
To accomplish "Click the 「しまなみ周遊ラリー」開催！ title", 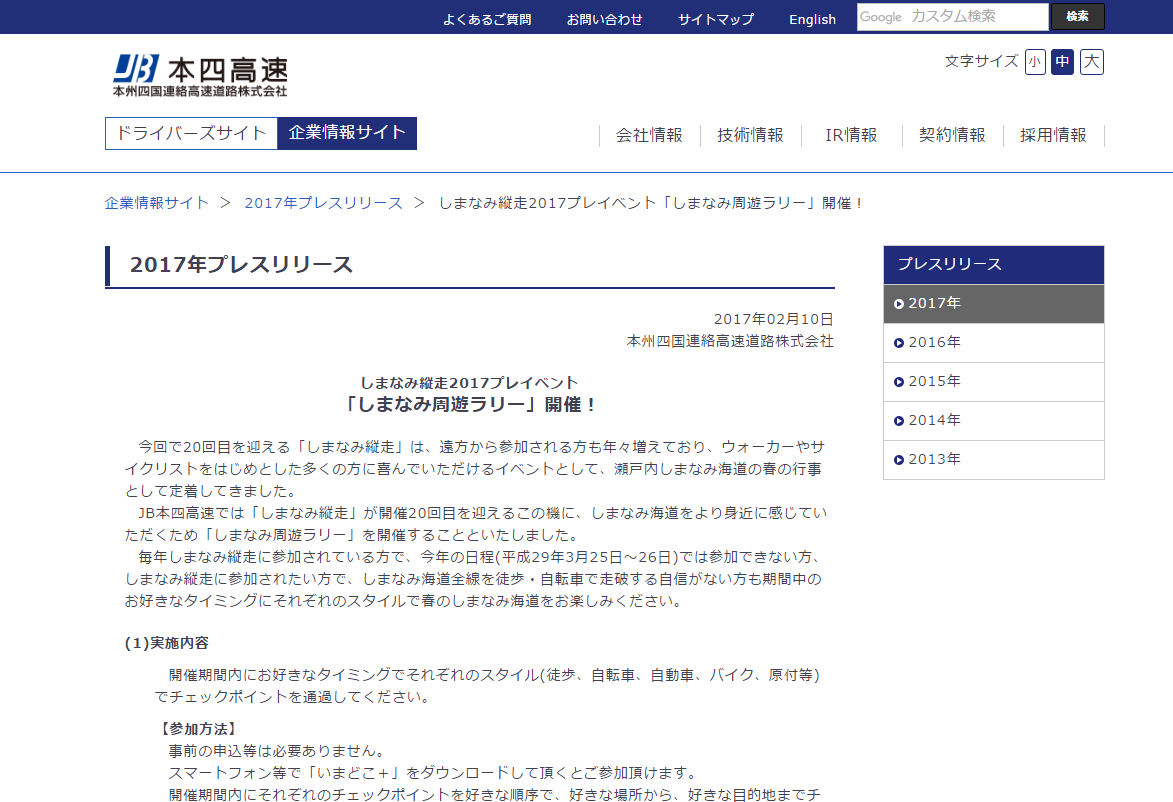I will click(x=469, y=405).
